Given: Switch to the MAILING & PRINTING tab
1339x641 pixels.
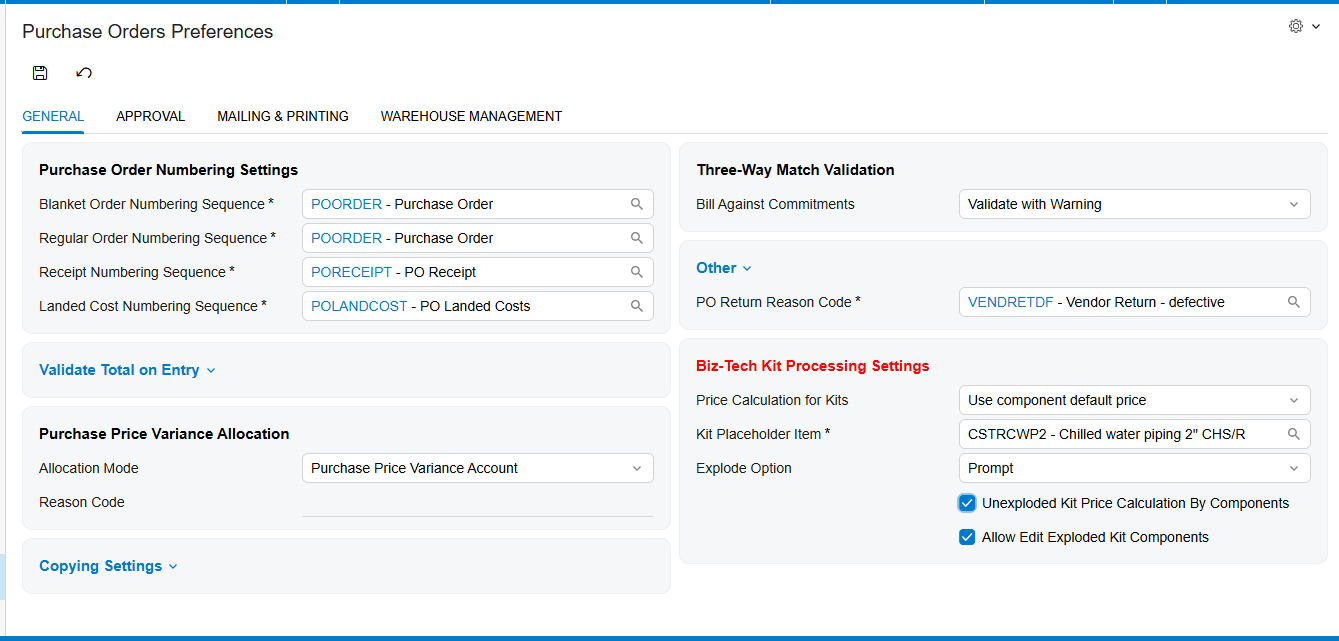Looking at the screenshot, I should point(283,116).
